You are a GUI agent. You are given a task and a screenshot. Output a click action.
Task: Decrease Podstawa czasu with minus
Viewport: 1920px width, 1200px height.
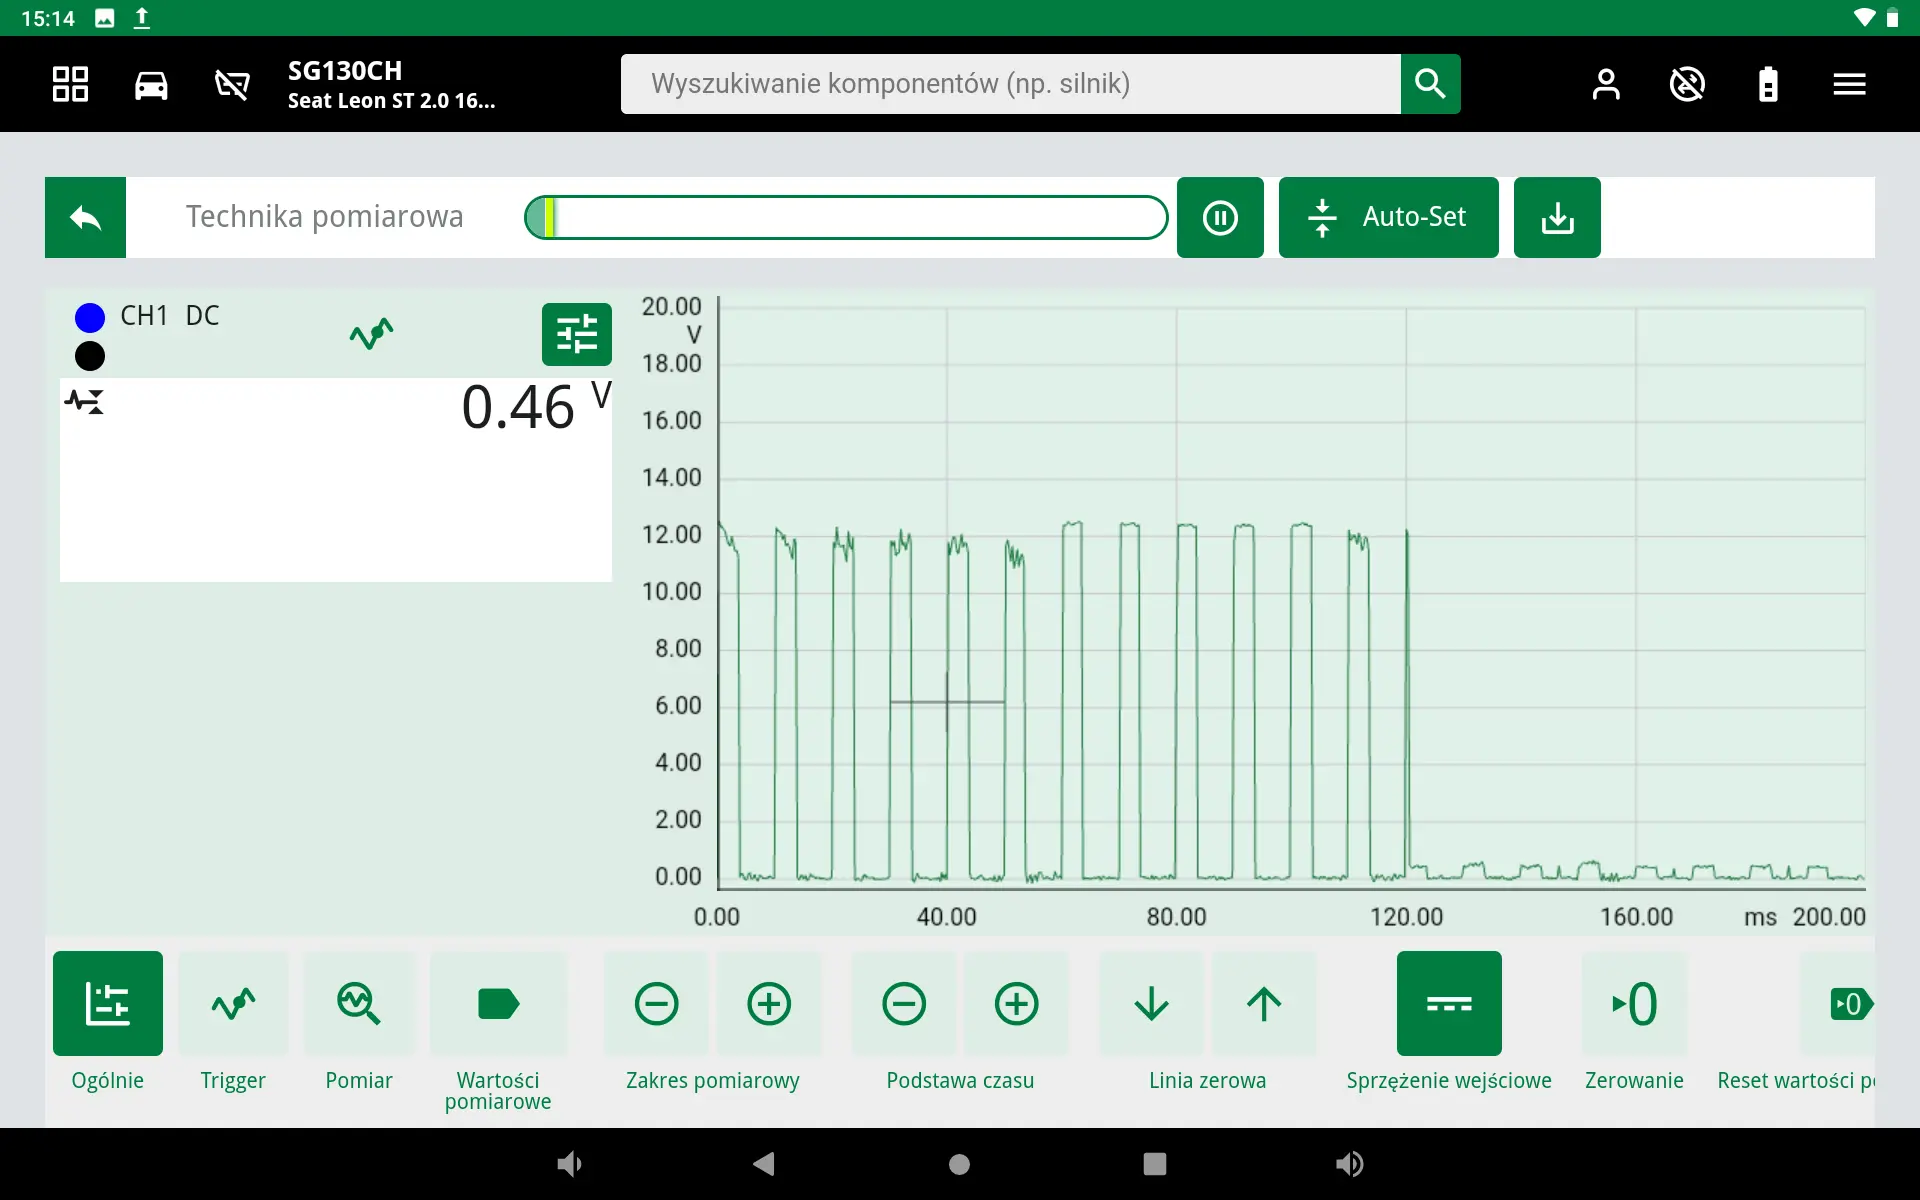pyautogui.click(x=904, y=1003)
